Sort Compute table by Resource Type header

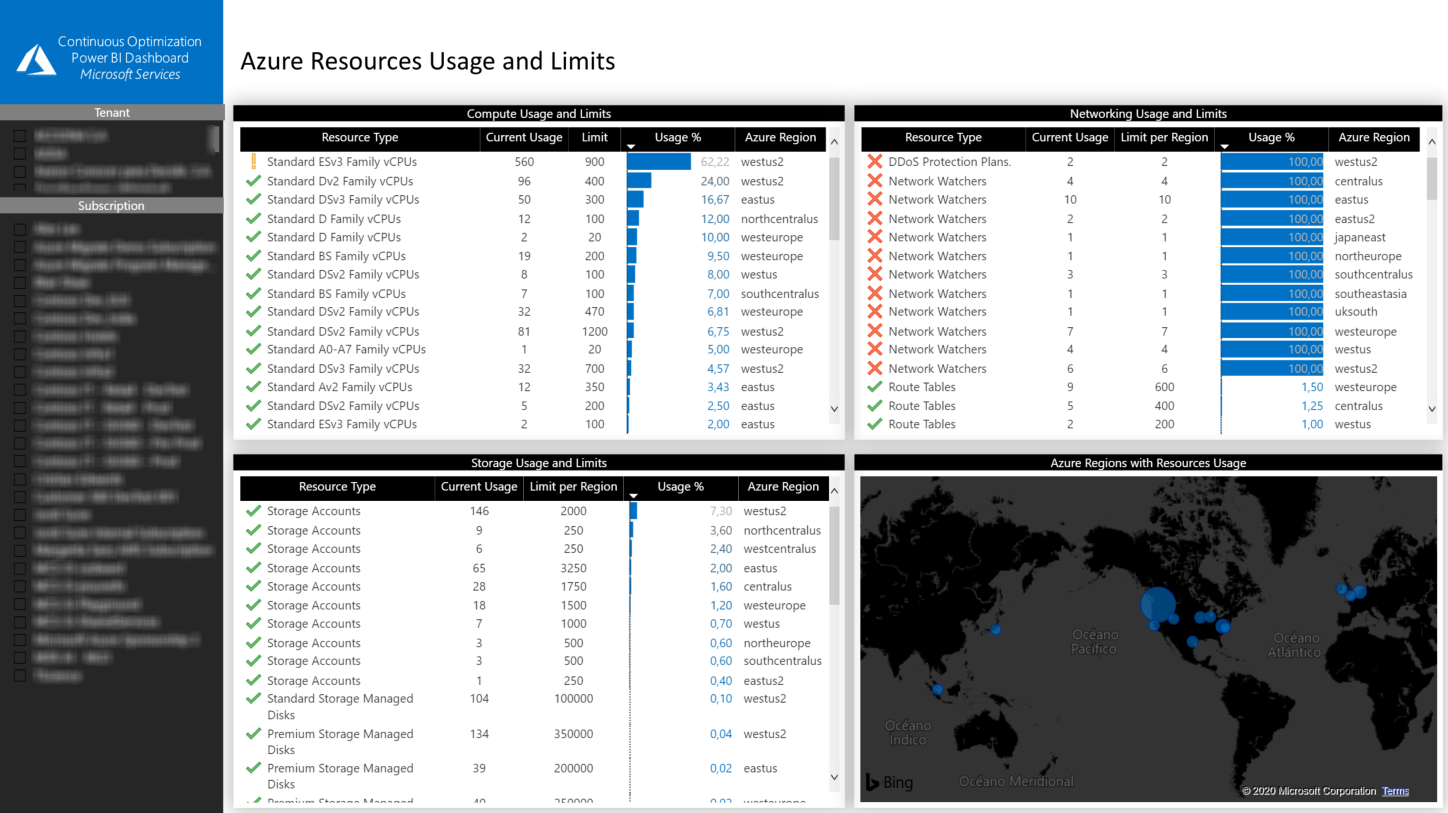360,138
